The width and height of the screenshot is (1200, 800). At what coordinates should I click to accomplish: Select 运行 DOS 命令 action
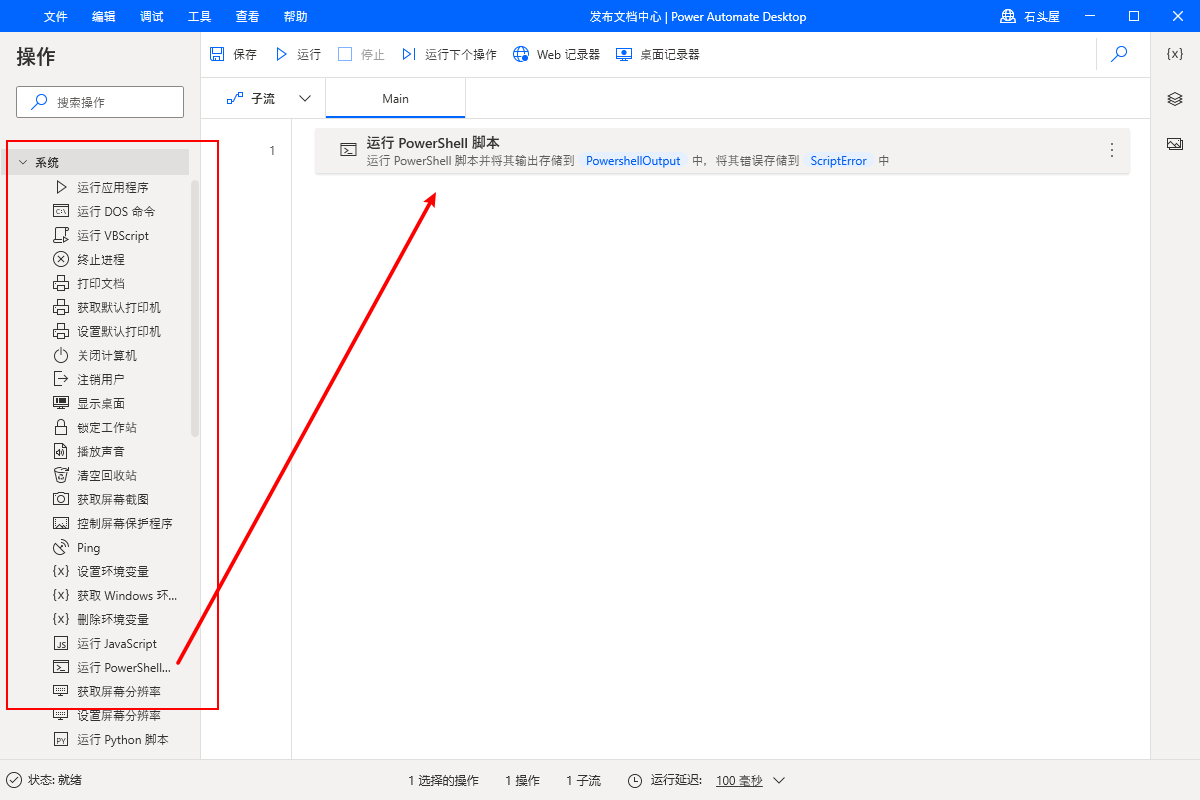[x=103, y=211]
